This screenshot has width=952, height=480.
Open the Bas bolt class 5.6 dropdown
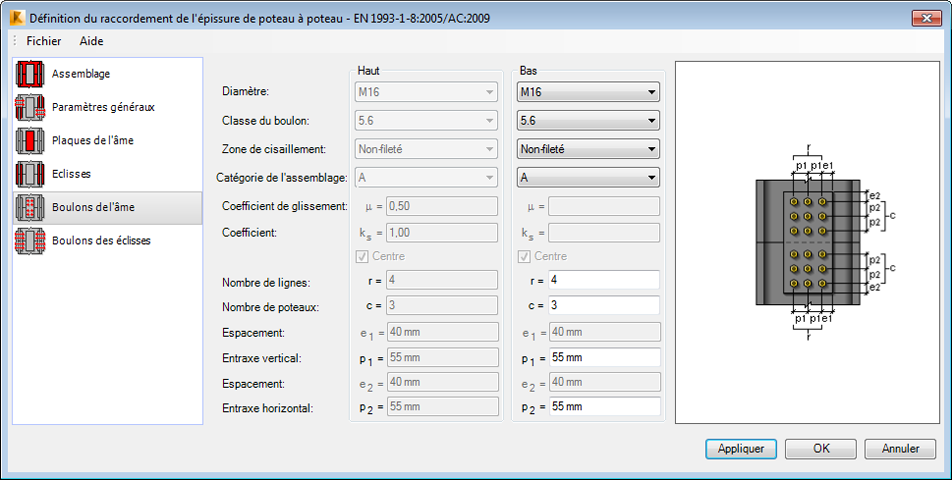[x=588, y=121]
